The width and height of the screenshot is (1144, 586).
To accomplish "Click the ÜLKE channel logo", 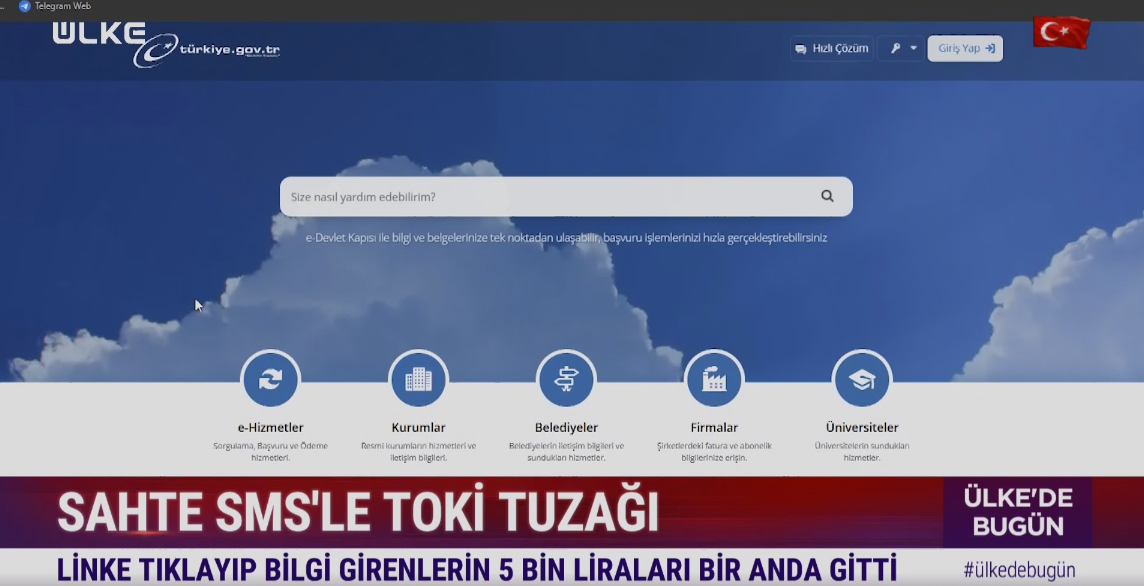I will click(98, 32).
